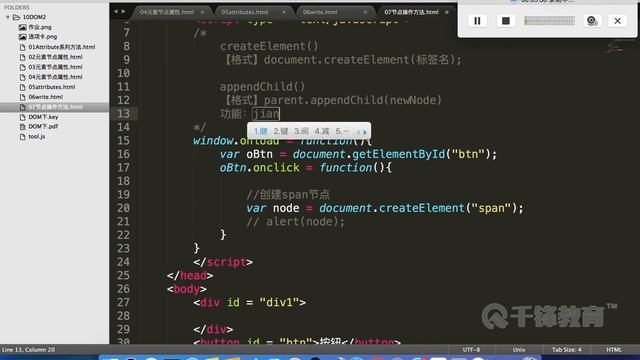
Task: Click the //创建span节点 comment
Action: coord(288,195)
